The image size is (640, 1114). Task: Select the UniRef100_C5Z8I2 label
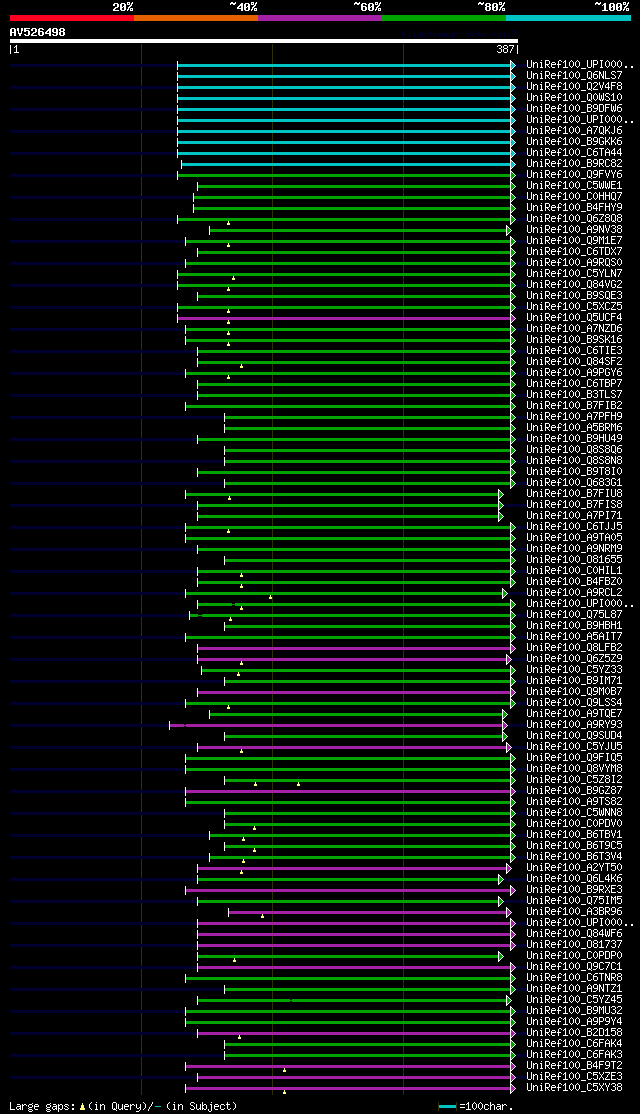(575, 780)
